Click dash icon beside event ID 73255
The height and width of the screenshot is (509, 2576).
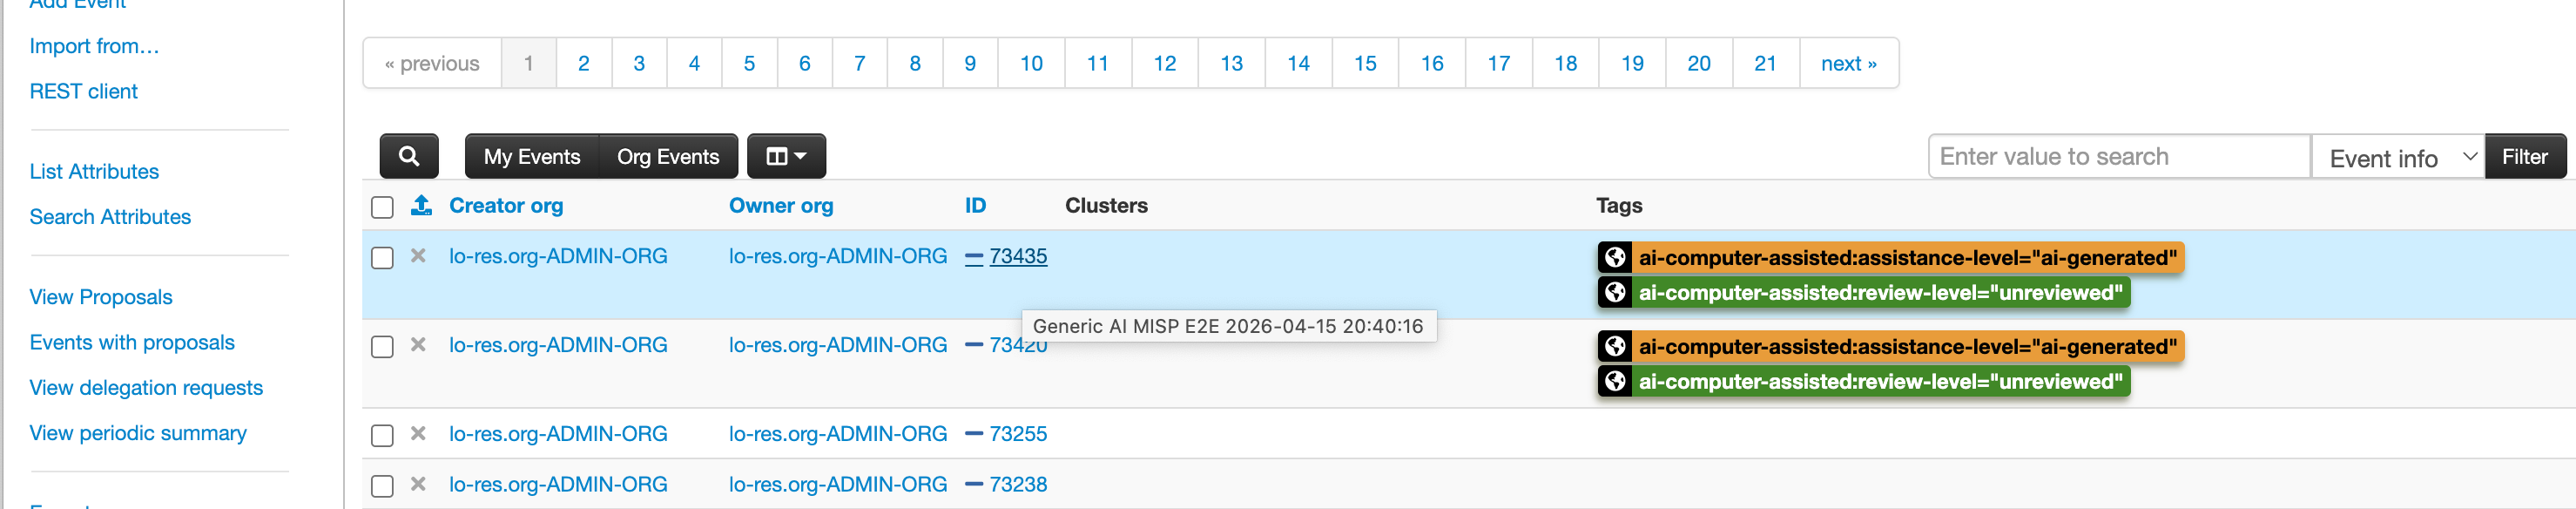[x=973, y=434]
